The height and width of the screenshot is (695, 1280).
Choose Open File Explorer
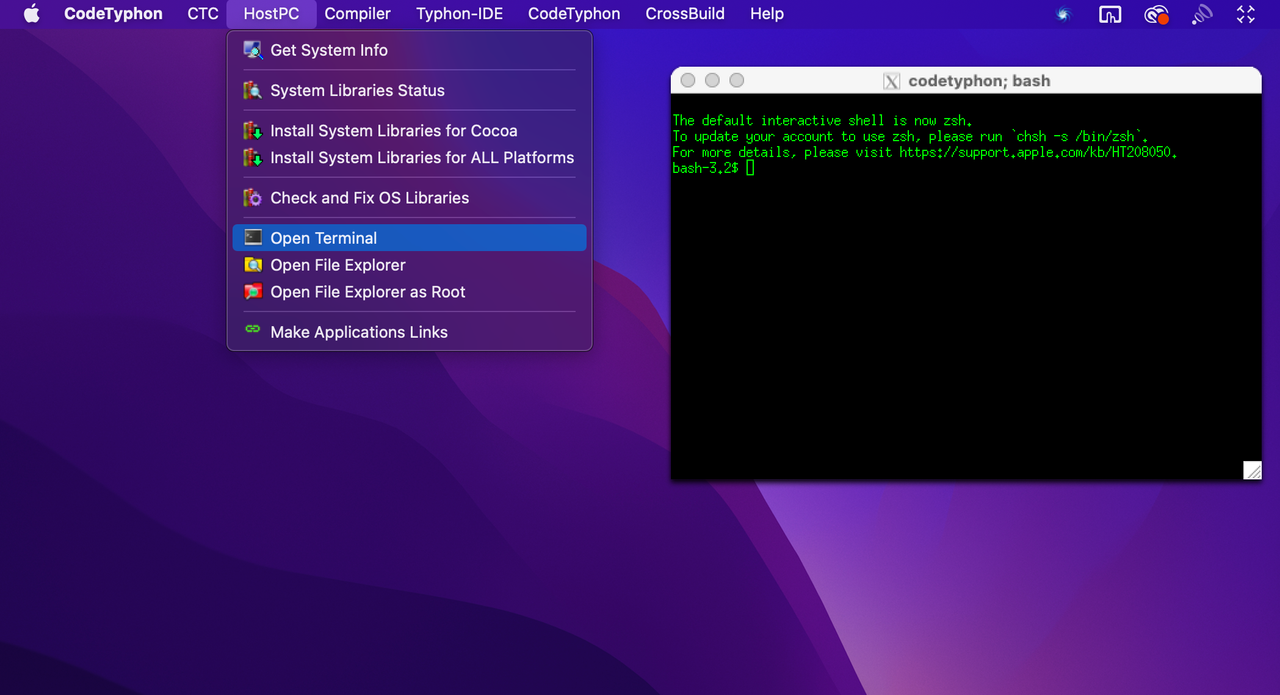tap(409, 265)
